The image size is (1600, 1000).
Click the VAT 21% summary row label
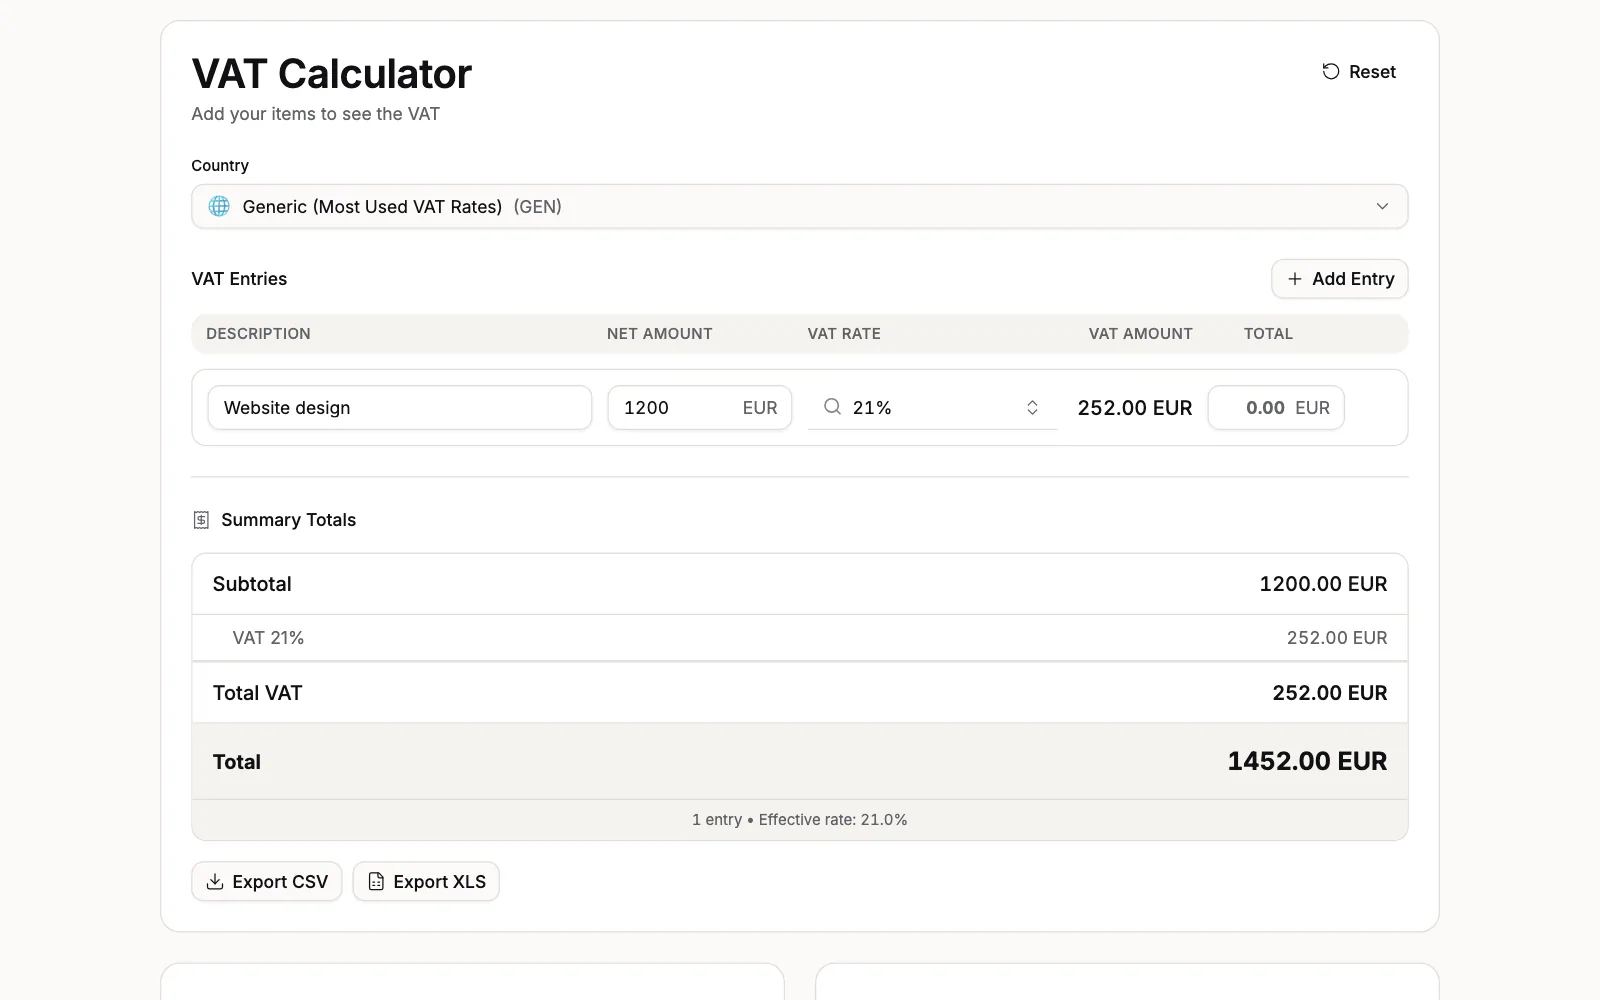click(268, 638)
